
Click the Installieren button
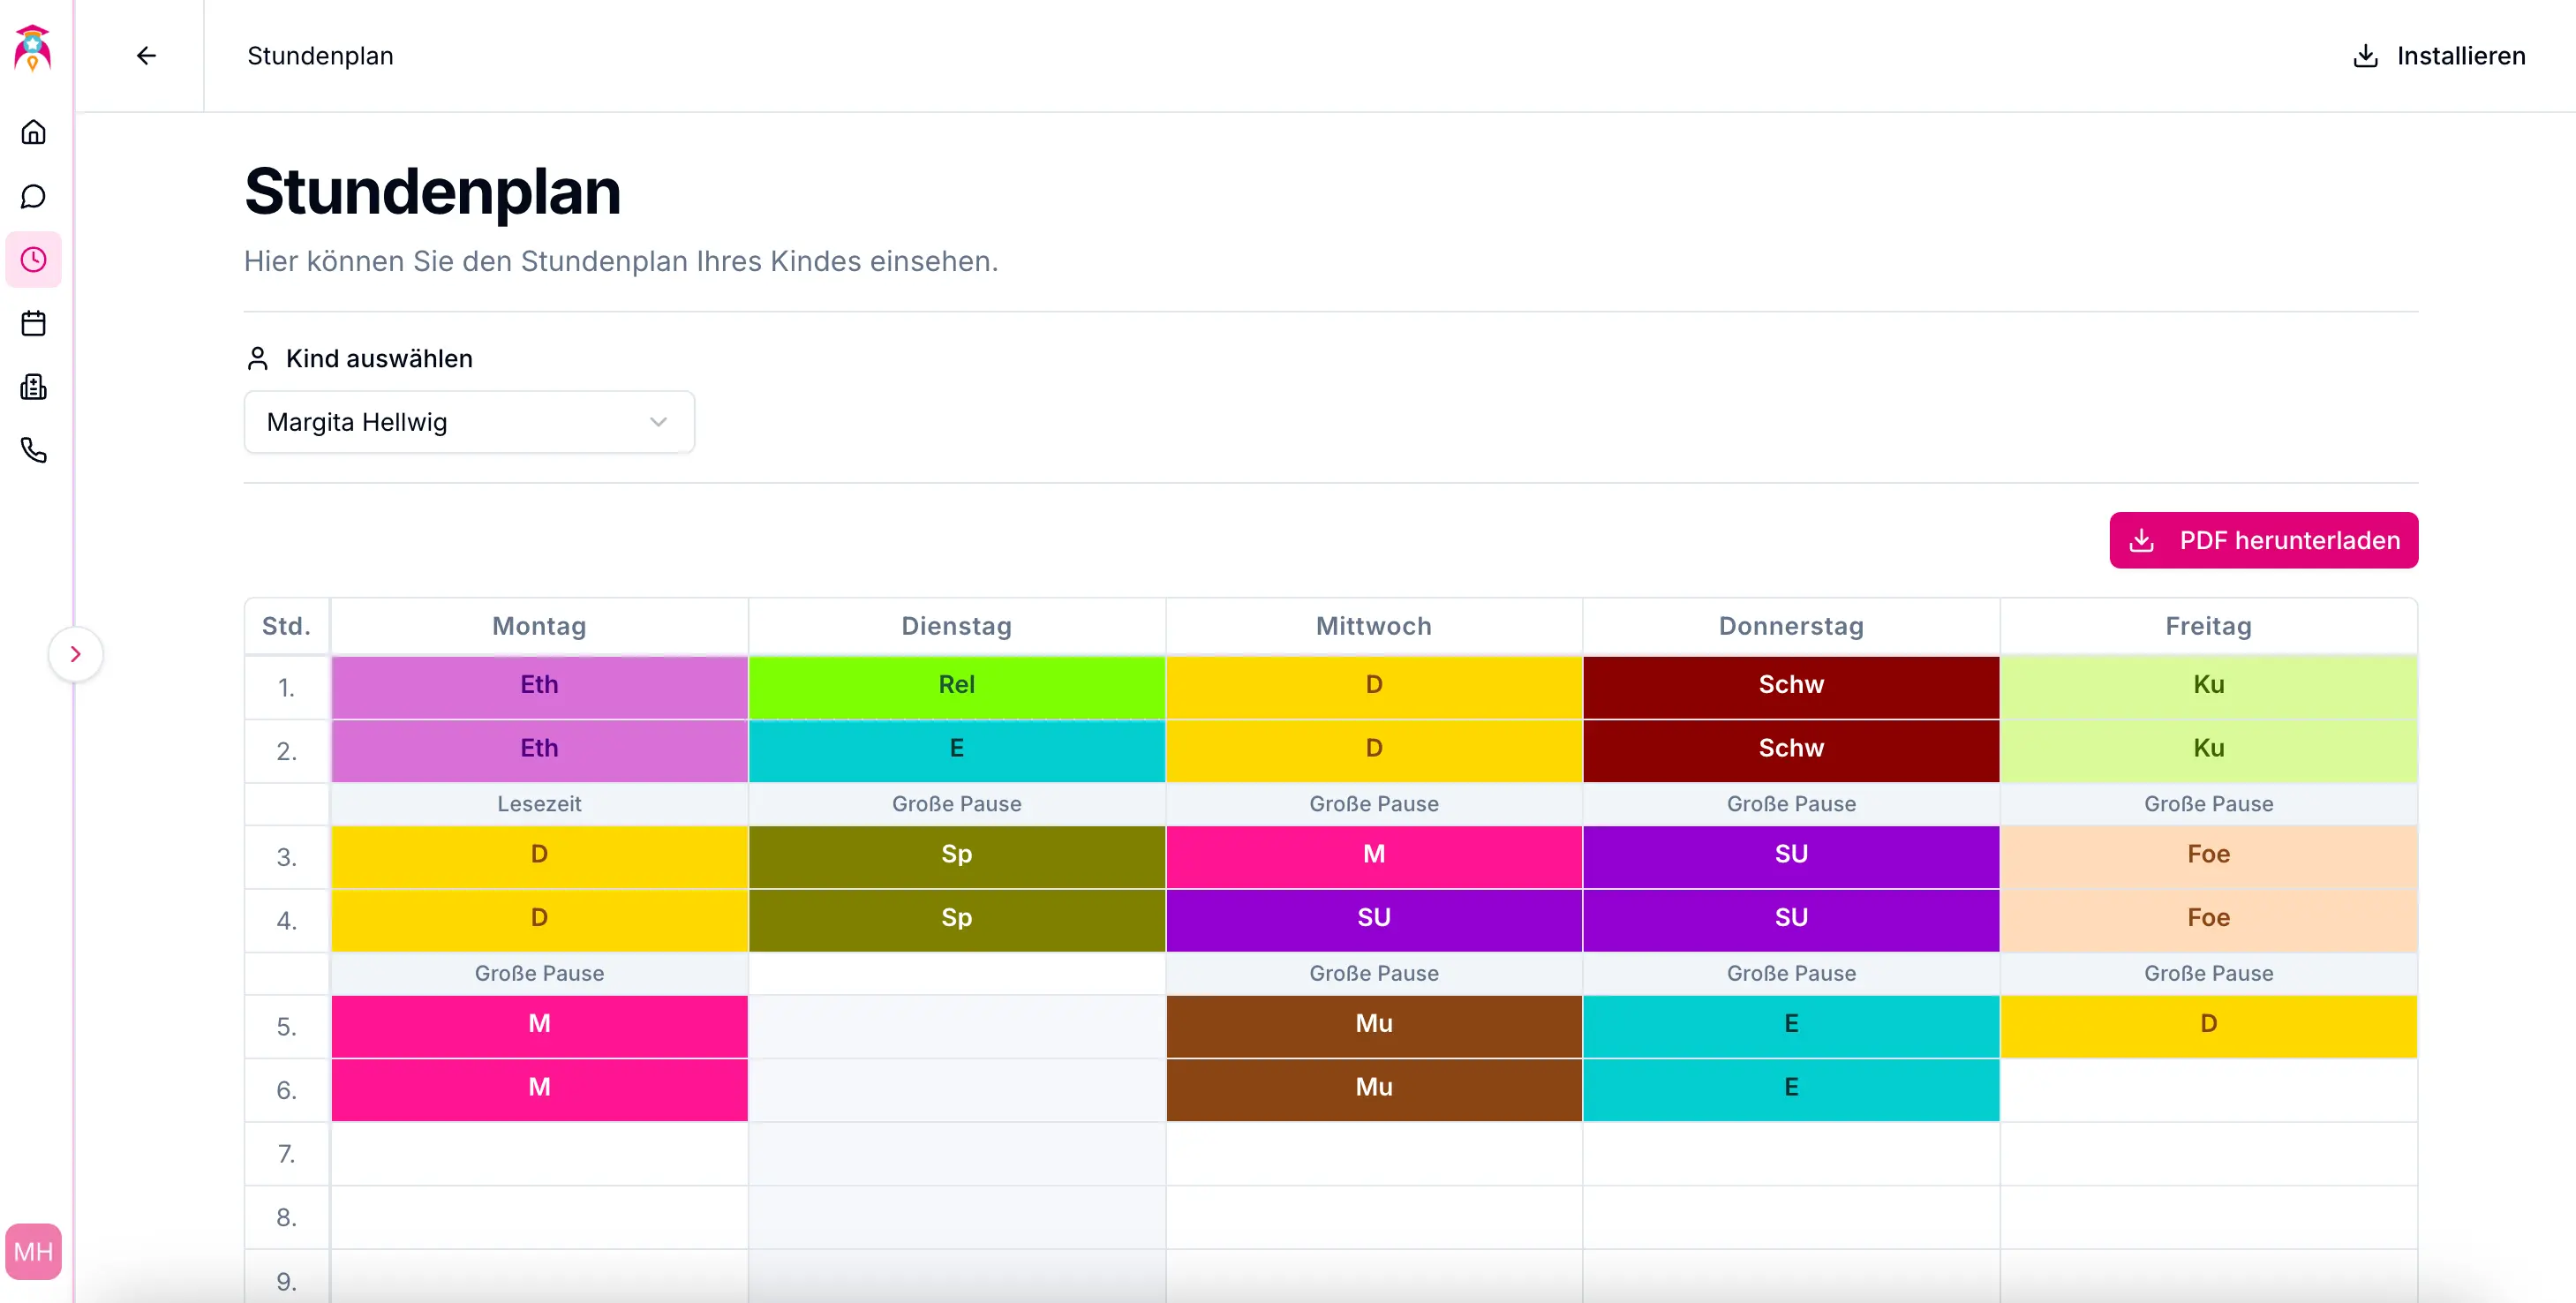click(x=2438, y=56)
